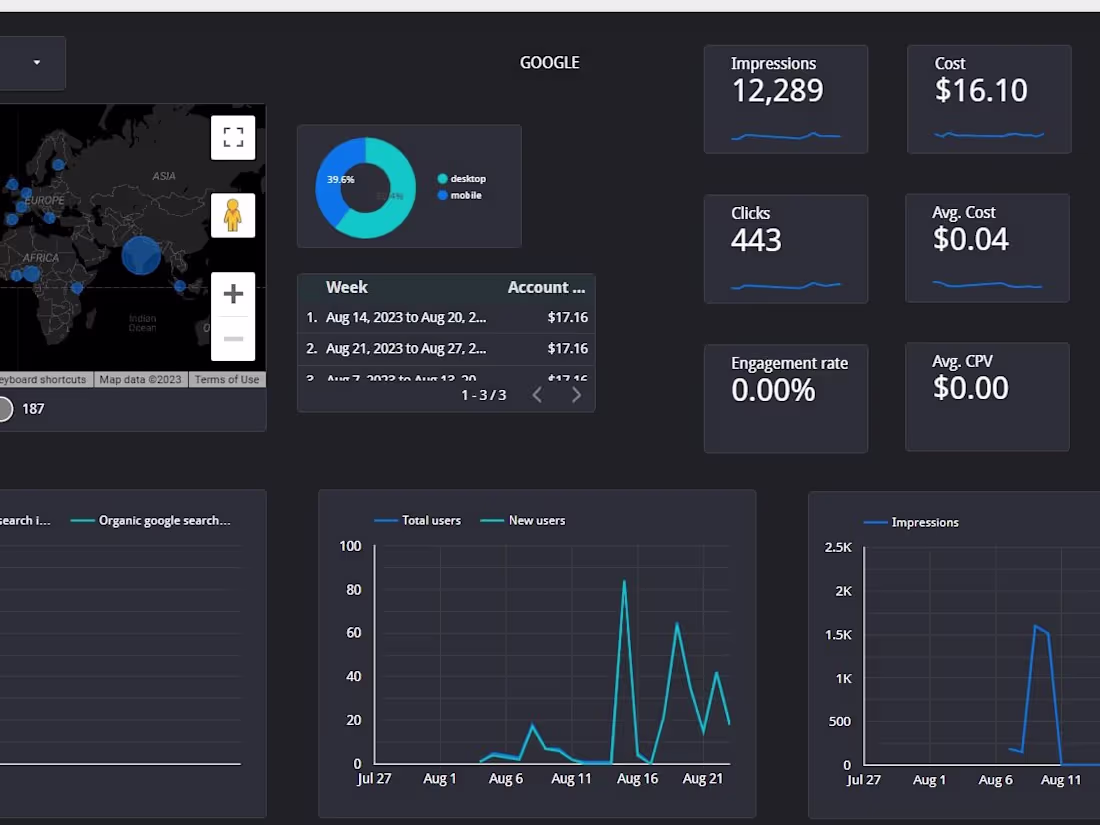Select the Street View Pegman on the map

tap(233, 214)
